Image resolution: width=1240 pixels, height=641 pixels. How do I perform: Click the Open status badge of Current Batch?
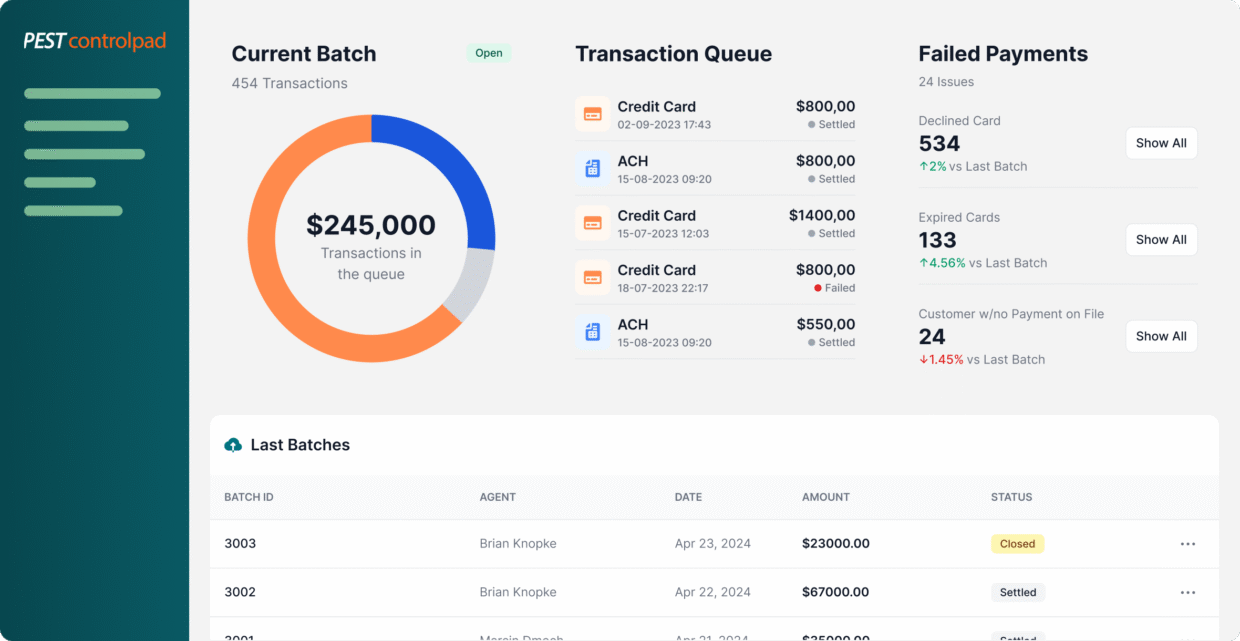point(488,53)
